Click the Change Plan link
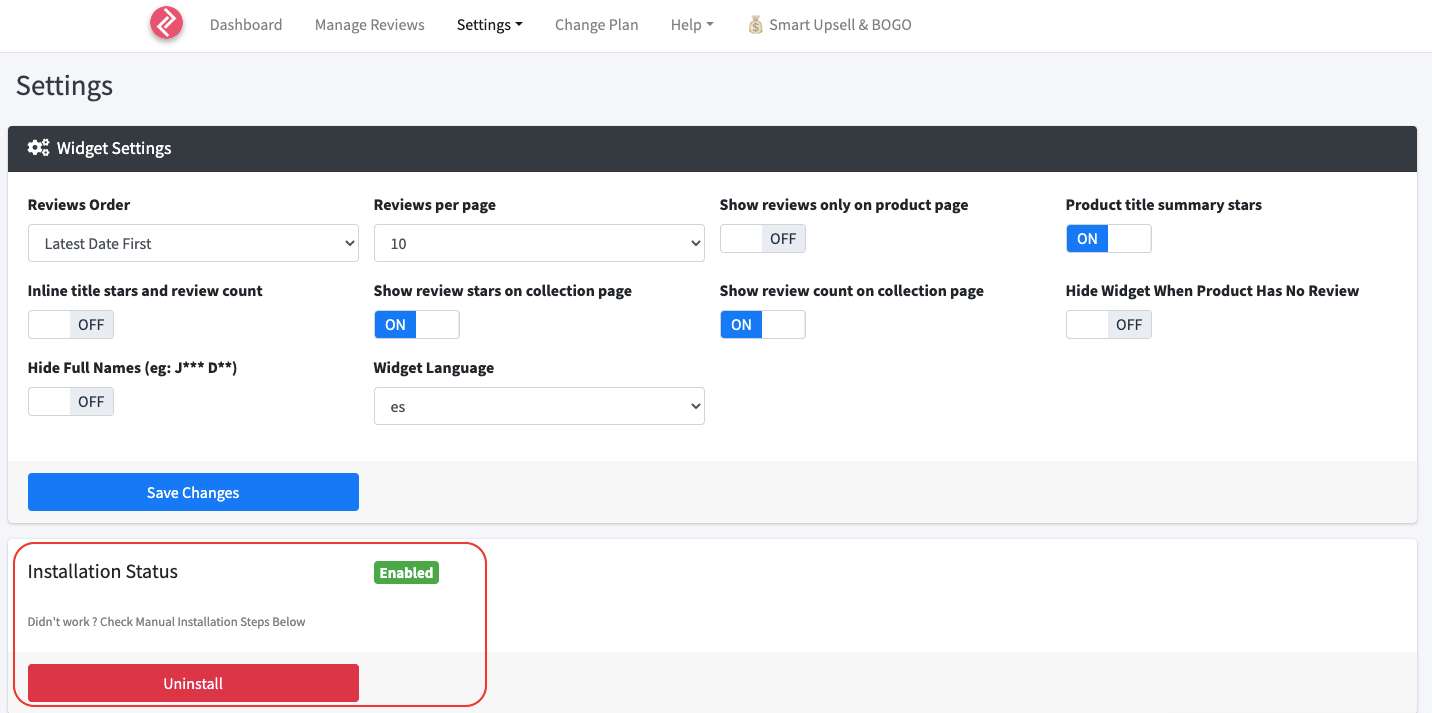The image size is (1432, 713). point(596,25)
